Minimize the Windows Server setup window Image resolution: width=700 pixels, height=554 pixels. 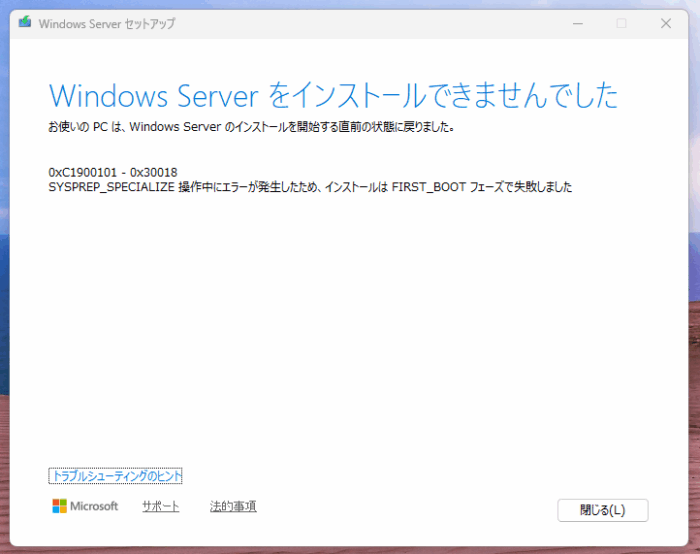pos(577,23)
